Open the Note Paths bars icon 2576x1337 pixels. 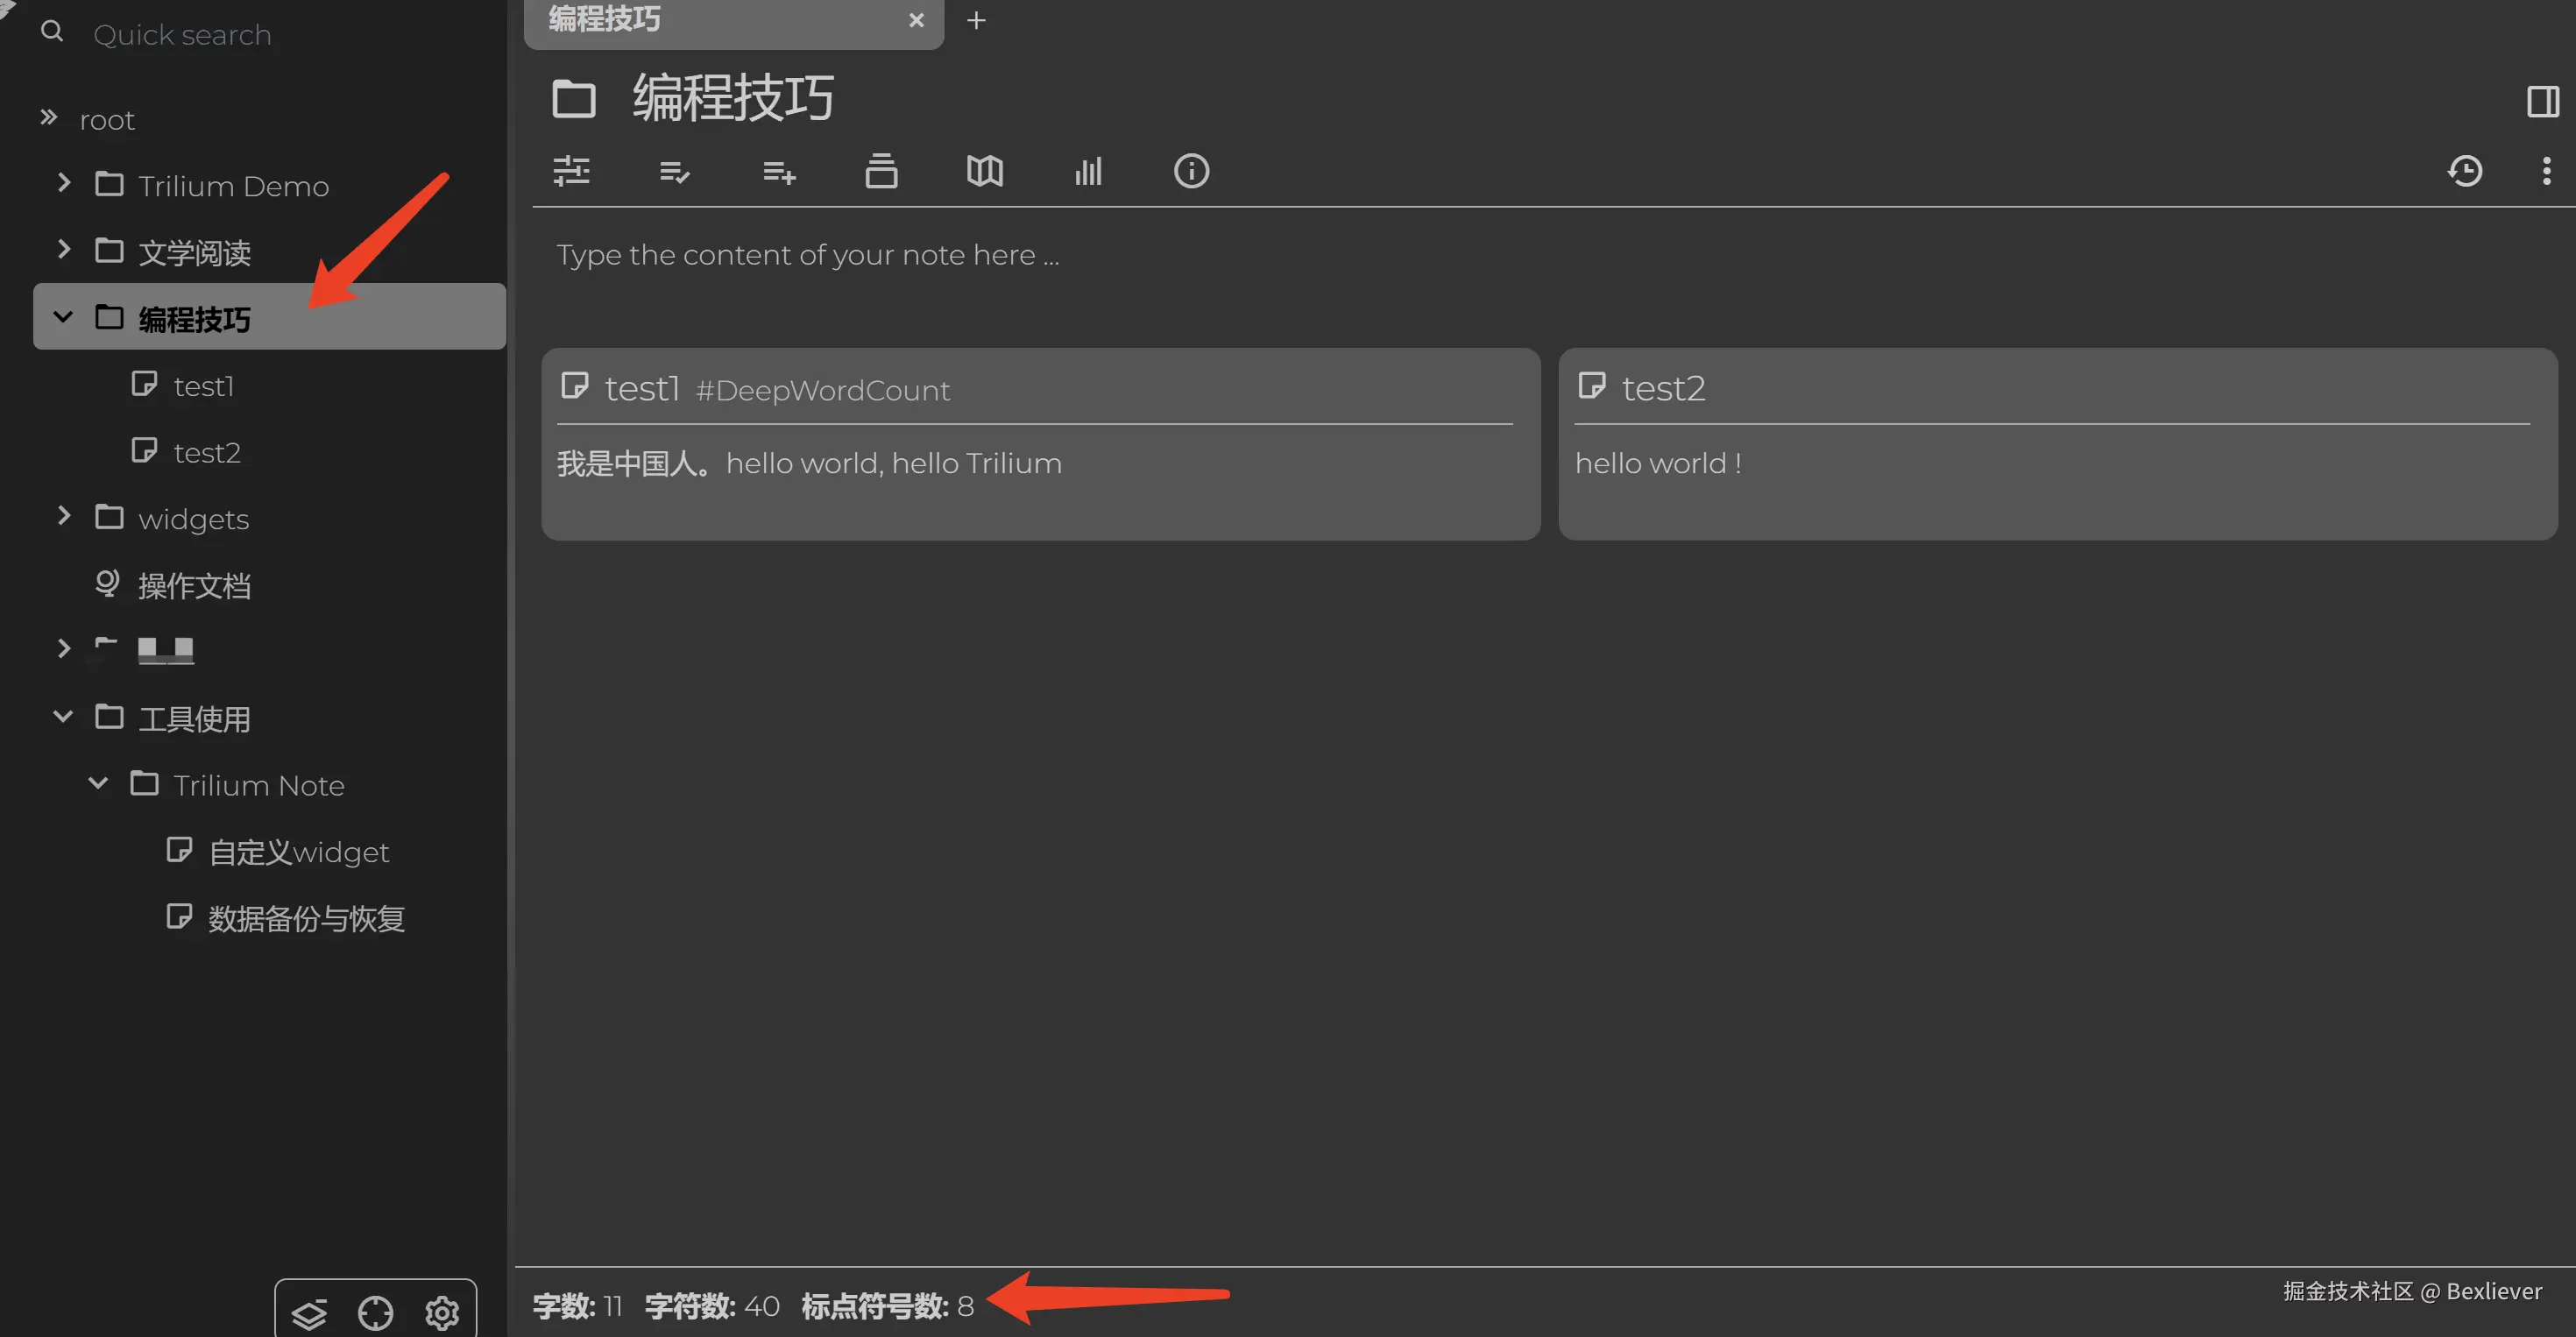click(1088, 171)
